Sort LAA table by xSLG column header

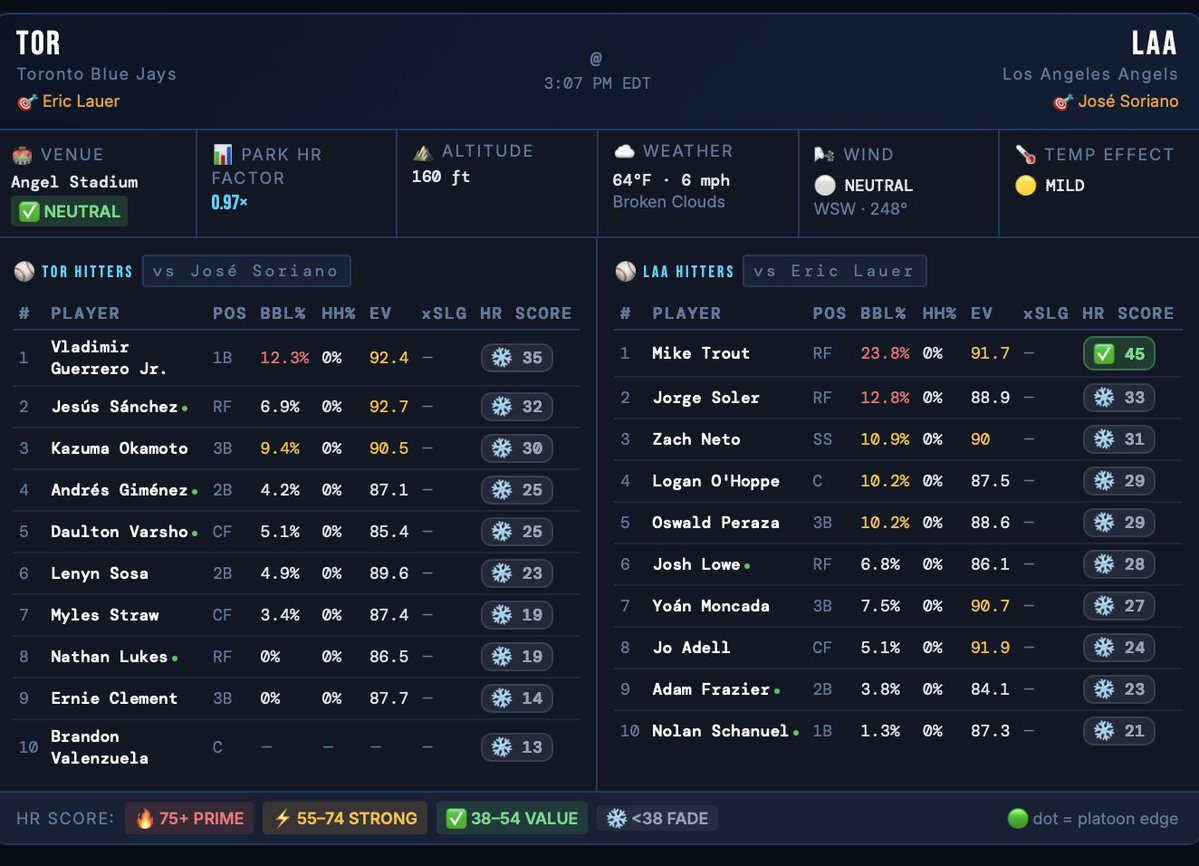click(1045, 313)
